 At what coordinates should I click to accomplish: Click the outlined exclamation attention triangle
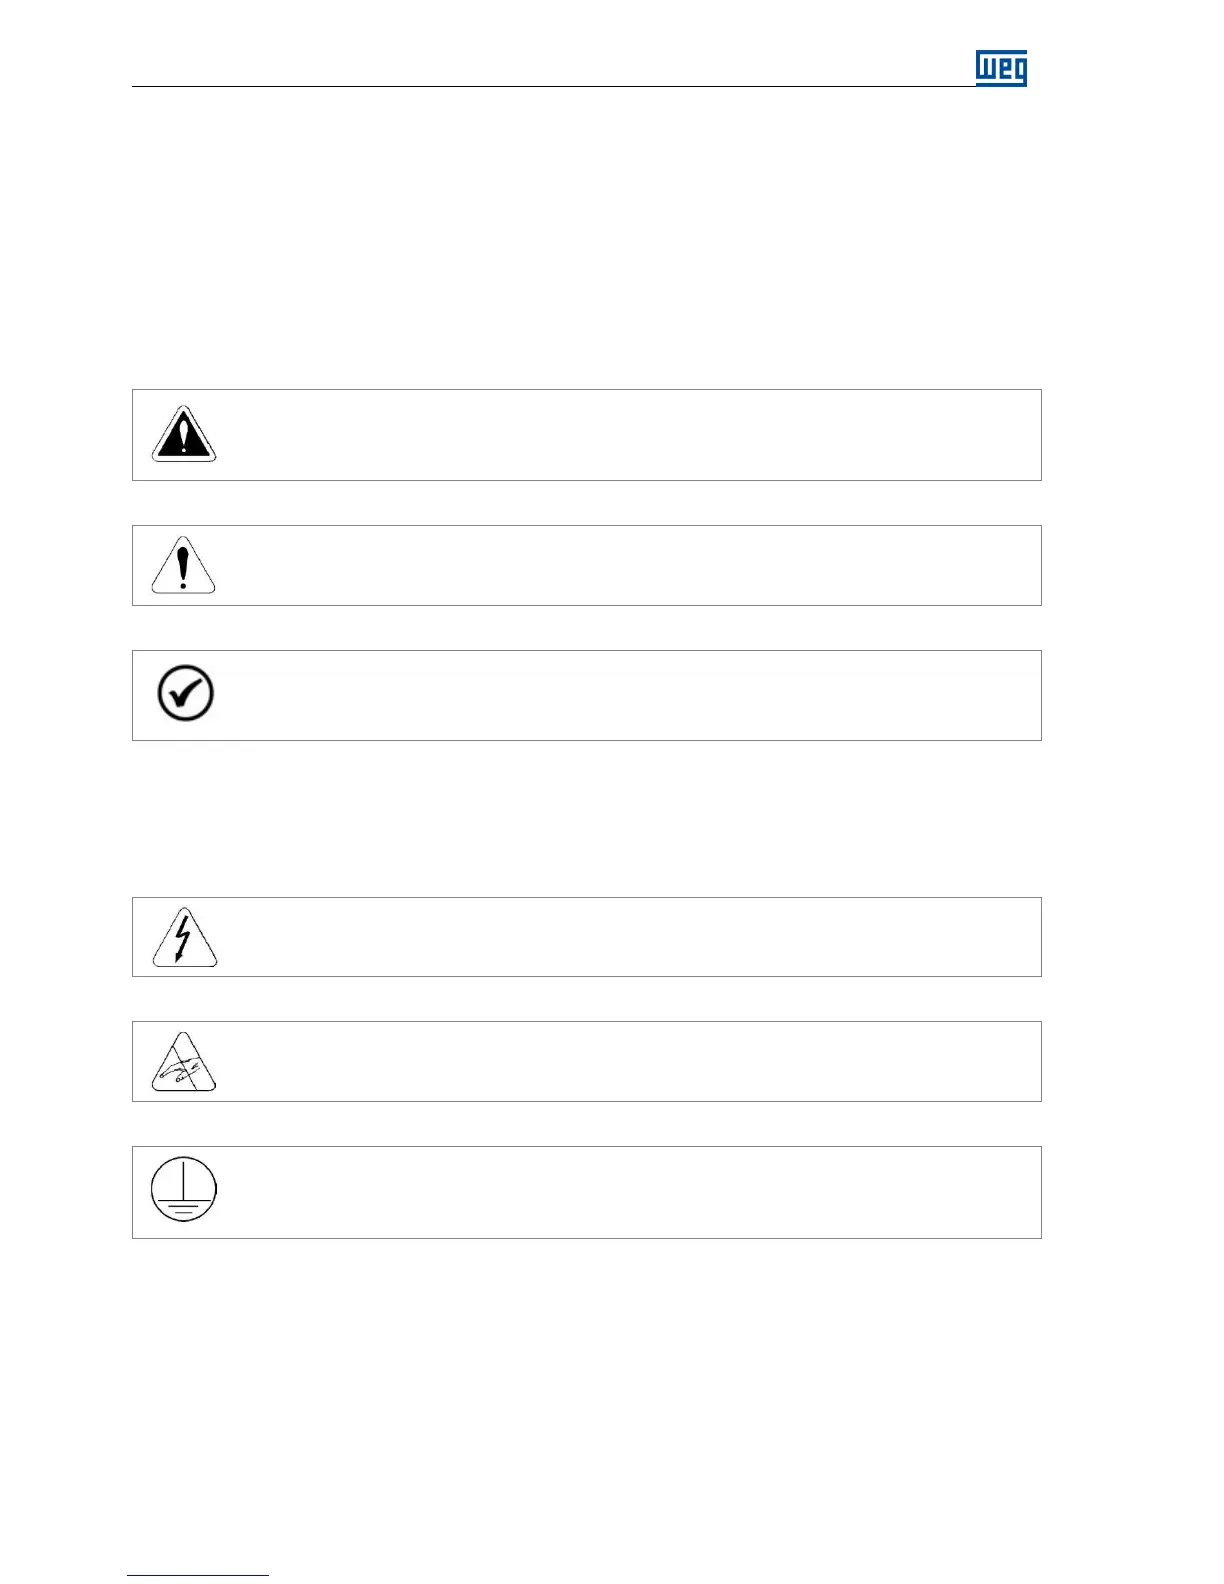(x=183, y=565)
